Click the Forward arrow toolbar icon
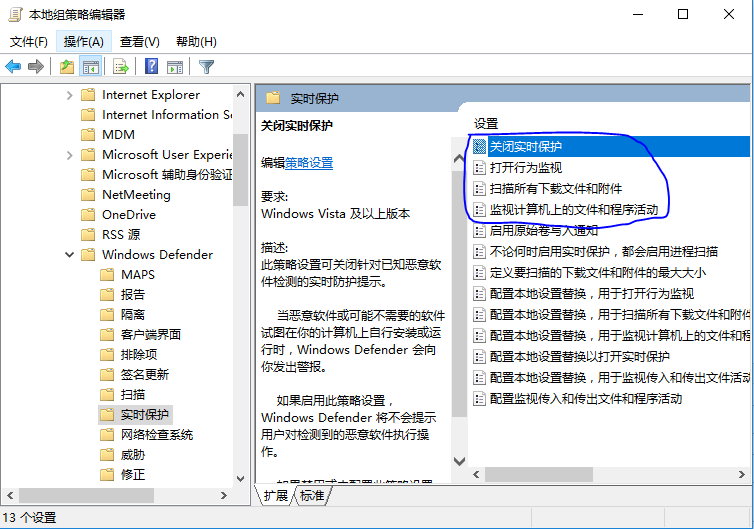 click(x=36, y=66)
